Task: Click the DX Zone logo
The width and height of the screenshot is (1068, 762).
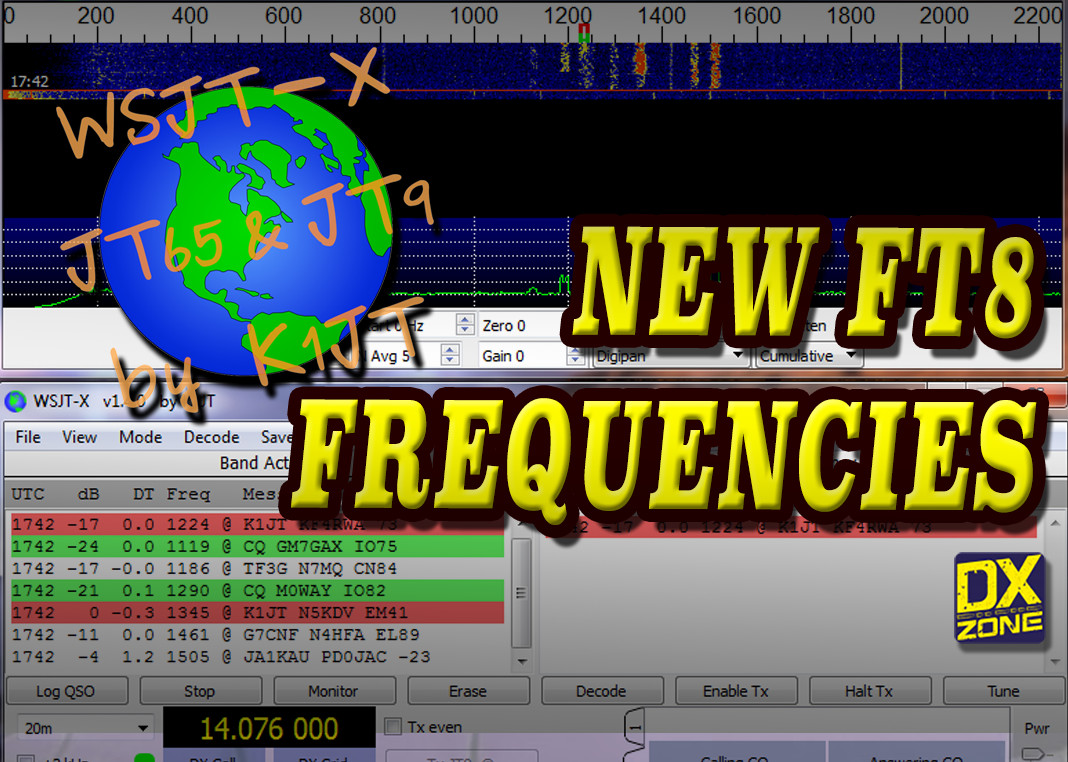Action: [1000, 598]
